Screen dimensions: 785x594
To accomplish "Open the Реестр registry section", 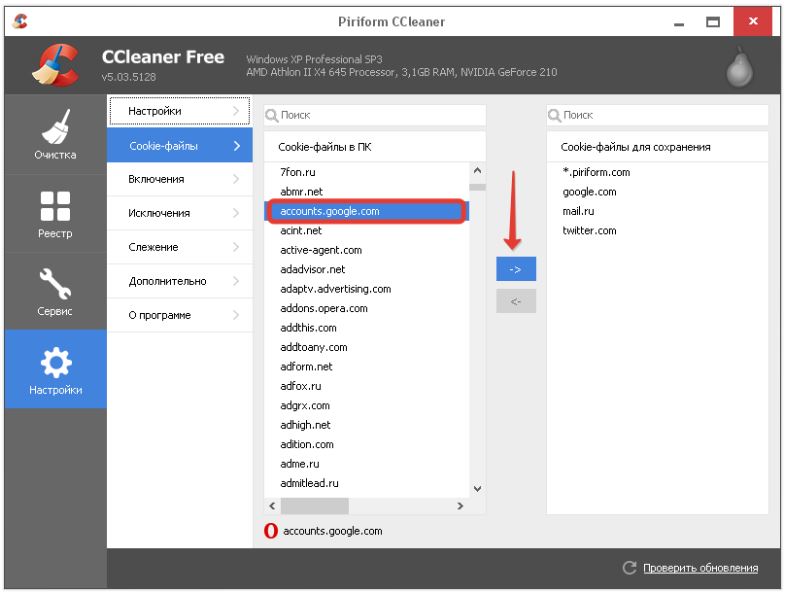I will tap(55, 214).
